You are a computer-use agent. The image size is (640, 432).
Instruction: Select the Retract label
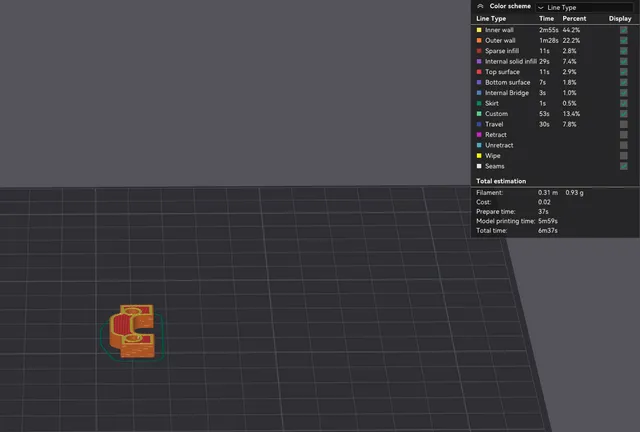pos(496,135)
